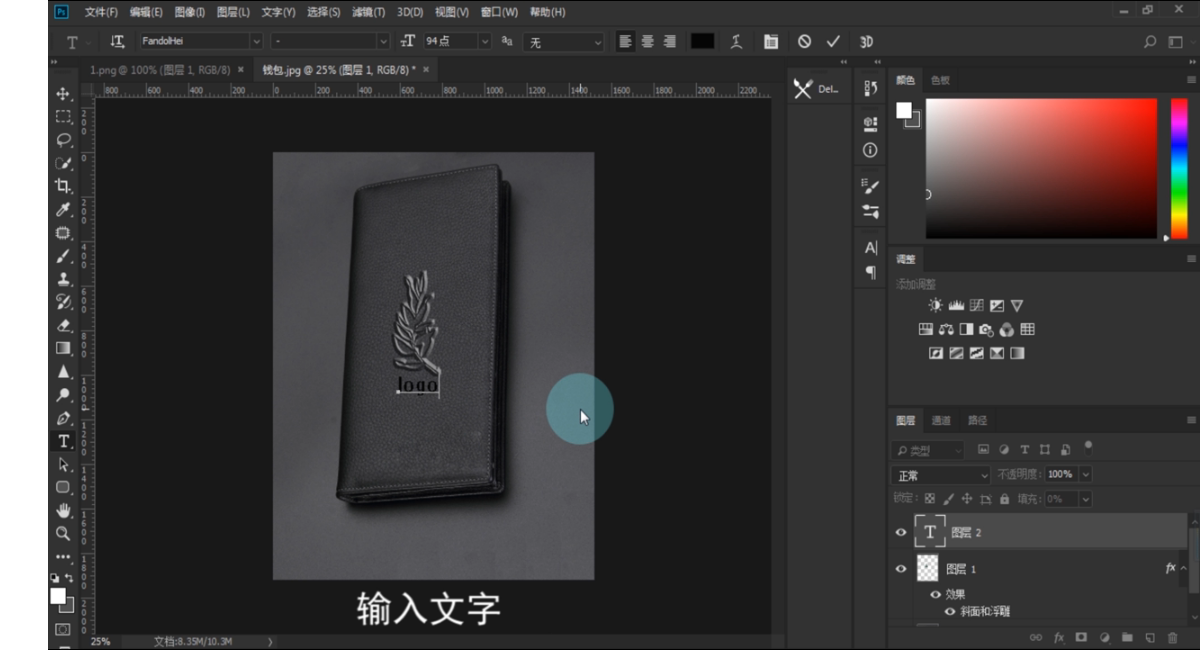Open the Character and Paragraph panels
The height and width of the screenshot is (650, 1200).
tap(770, 42)
